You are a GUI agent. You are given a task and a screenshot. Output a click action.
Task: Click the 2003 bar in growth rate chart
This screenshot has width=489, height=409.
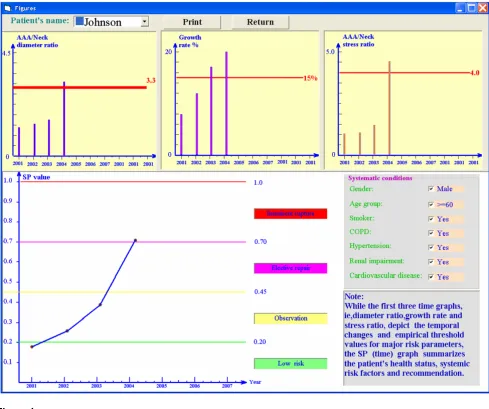click(211, 111)
